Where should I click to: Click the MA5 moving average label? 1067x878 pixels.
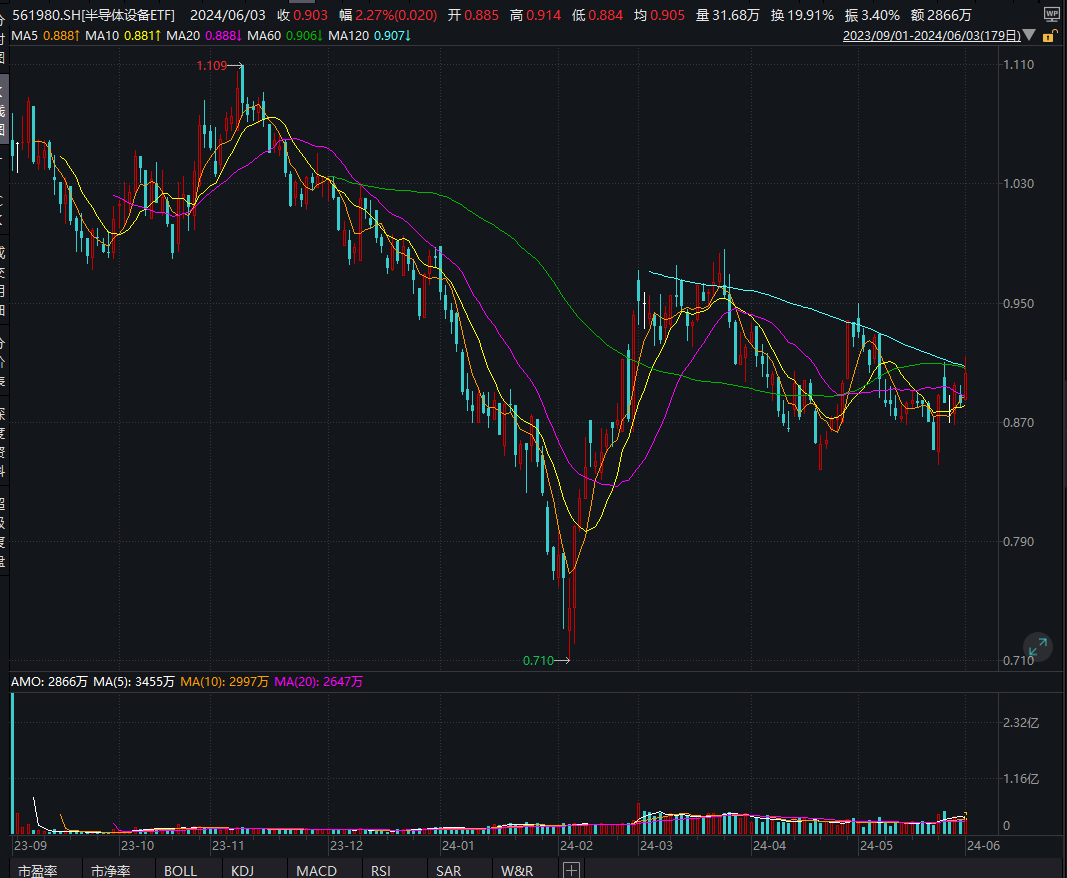point(43,36)
